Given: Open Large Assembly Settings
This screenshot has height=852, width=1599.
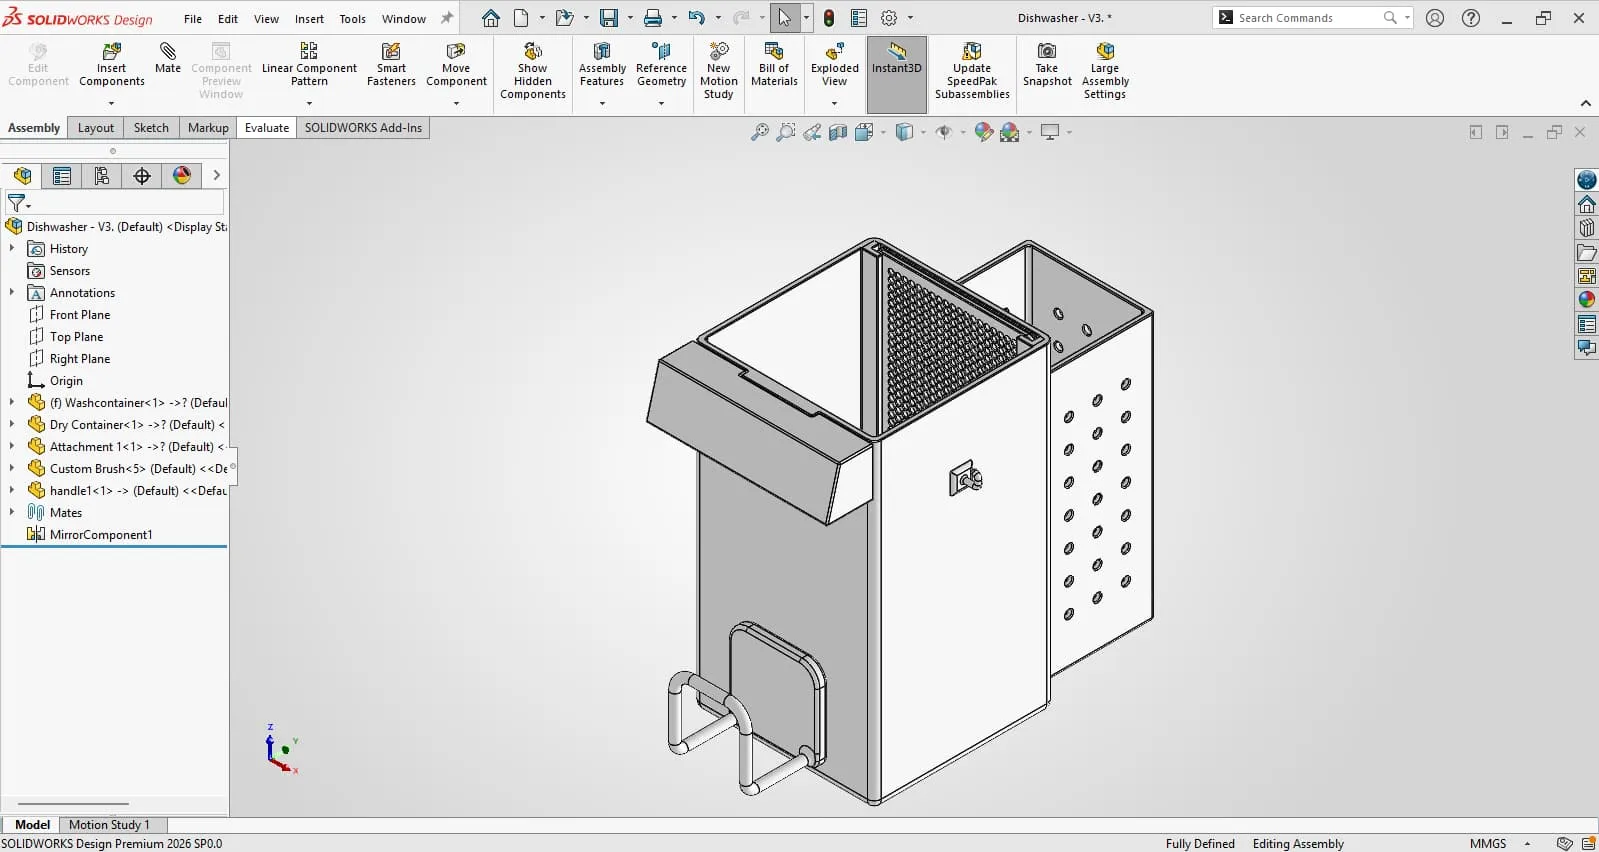Looking at the screenshot, I should pos(1105,71).
